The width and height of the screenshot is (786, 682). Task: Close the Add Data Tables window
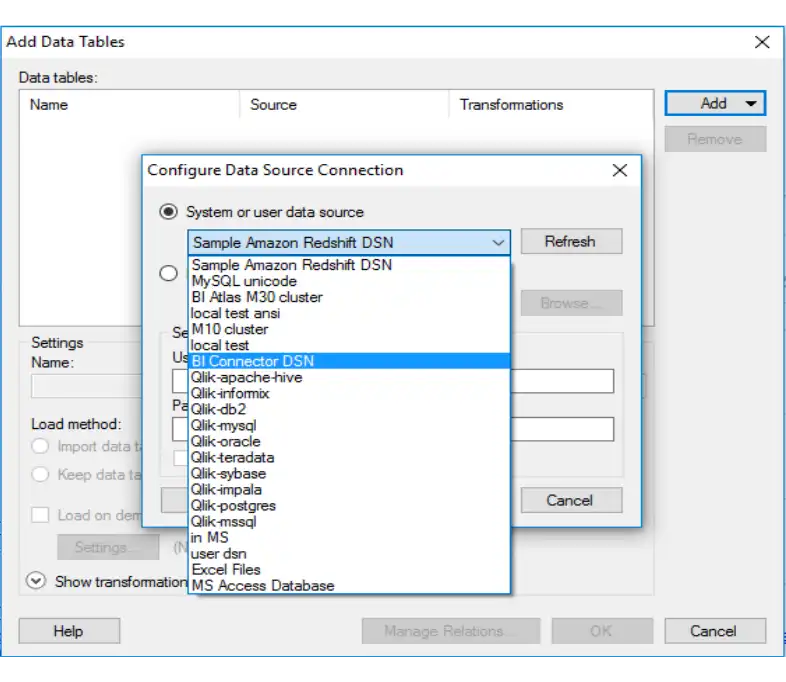point(762,42)
